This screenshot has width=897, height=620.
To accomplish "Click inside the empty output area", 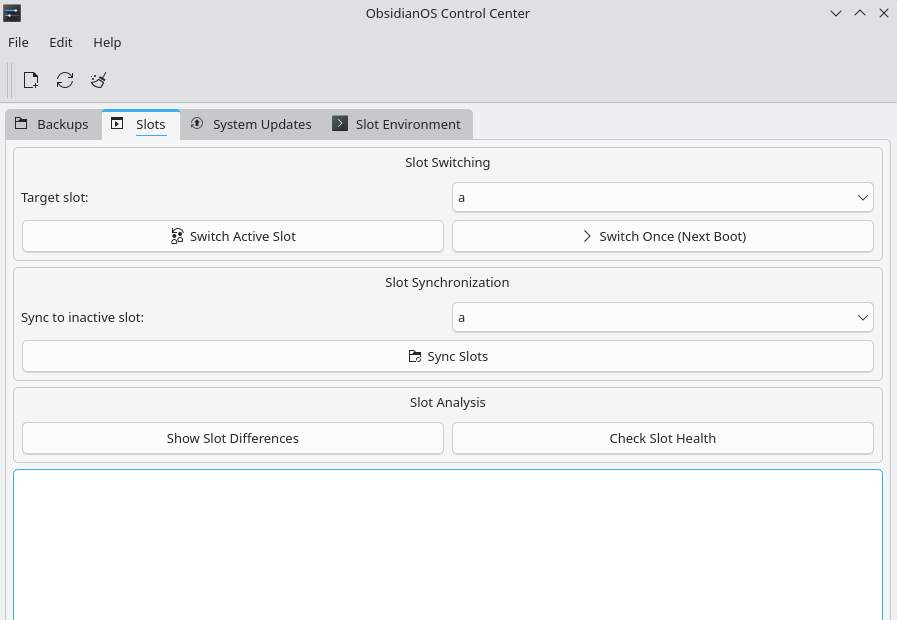I will tap(448, 545).
